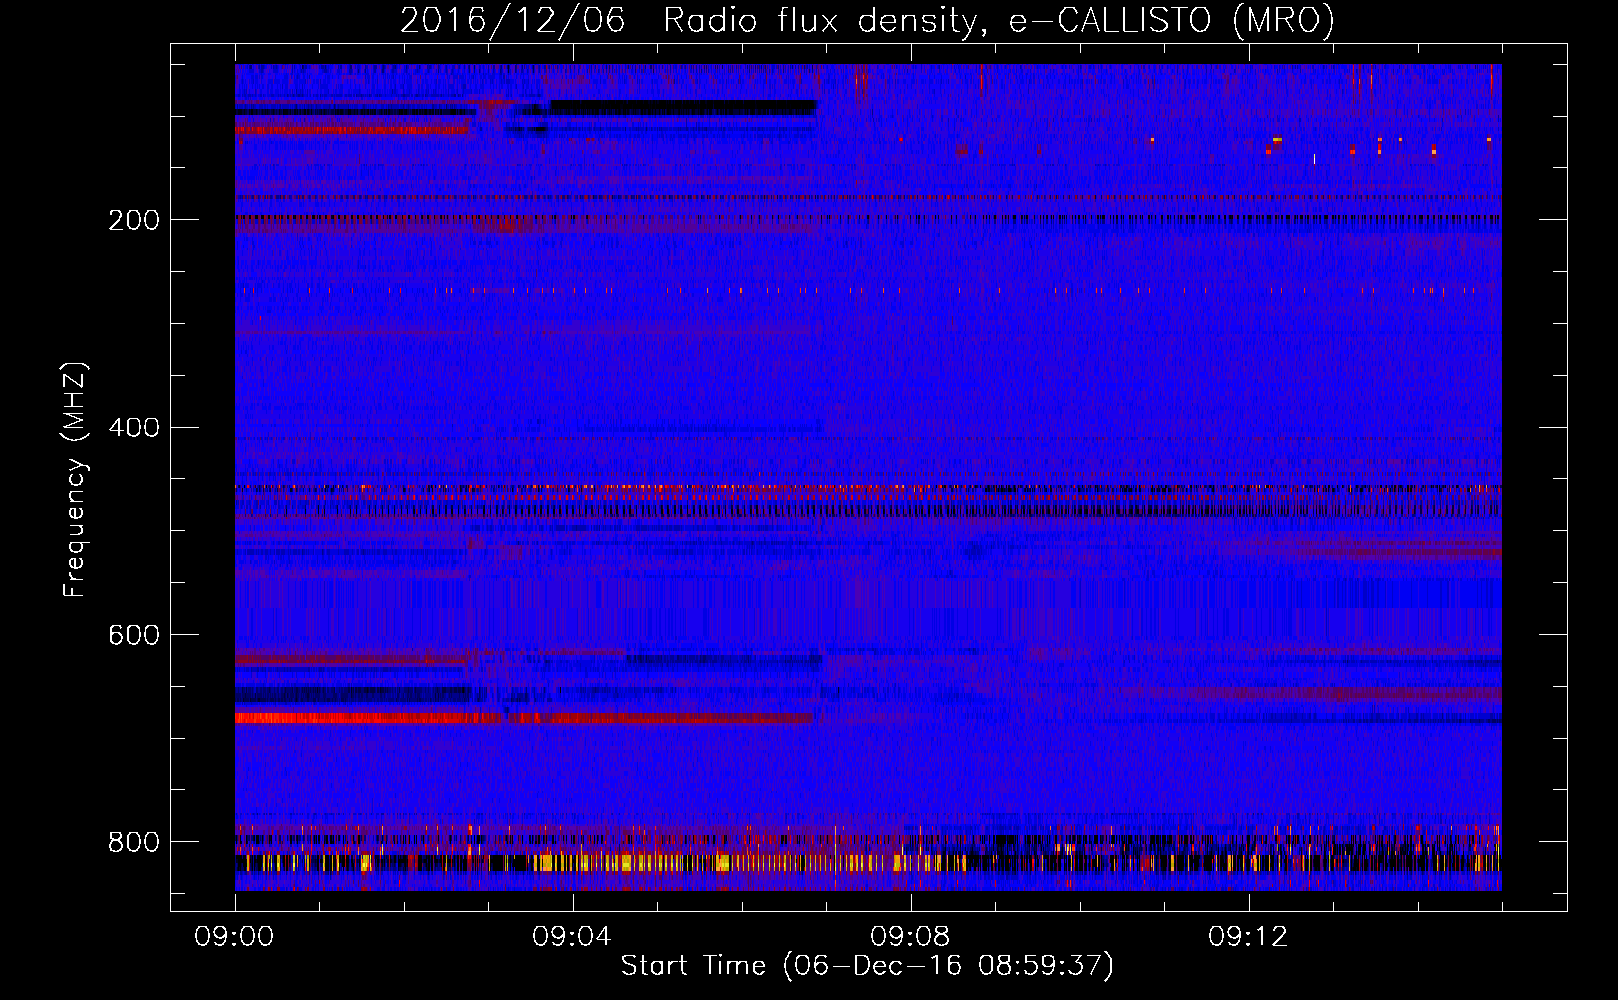Click the plot title '2016/12/06 Radio flux density, e-CALLISTO (MRO)'
The width and height of the screenshot is (1618, 1000).
coord(867,20)
